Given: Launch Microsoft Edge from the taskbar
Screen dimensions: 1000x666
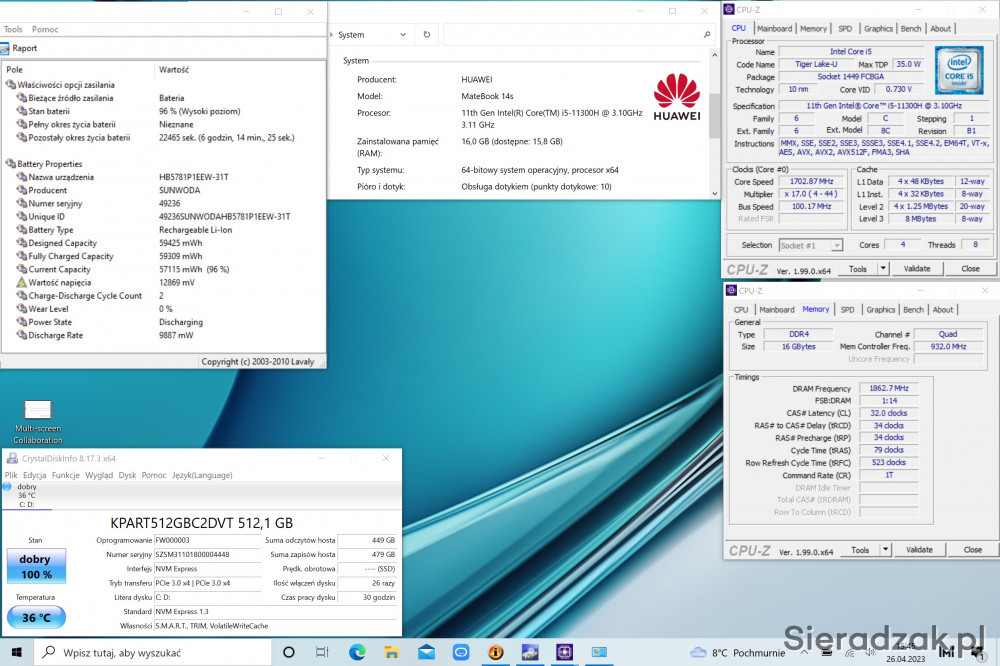Looking at the screenshot, I should point(357,652).
